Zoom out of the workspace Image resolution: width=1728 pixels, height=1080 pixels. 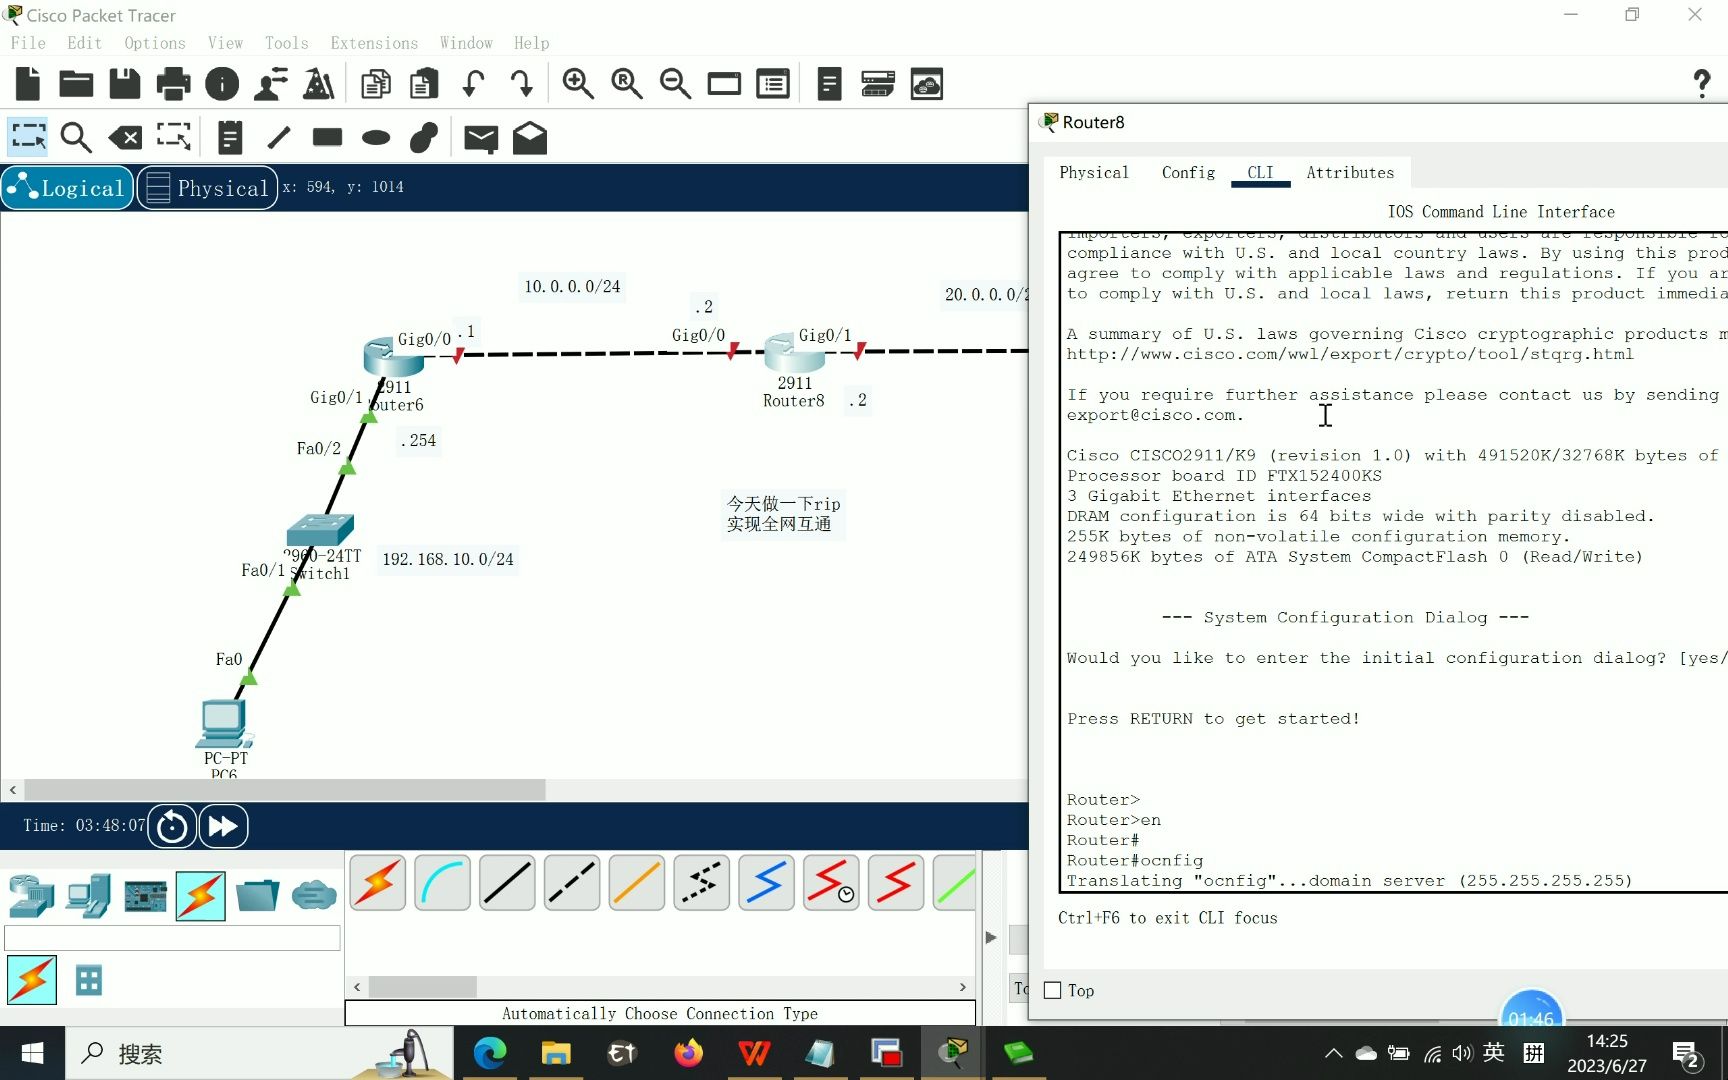(676, 84)
